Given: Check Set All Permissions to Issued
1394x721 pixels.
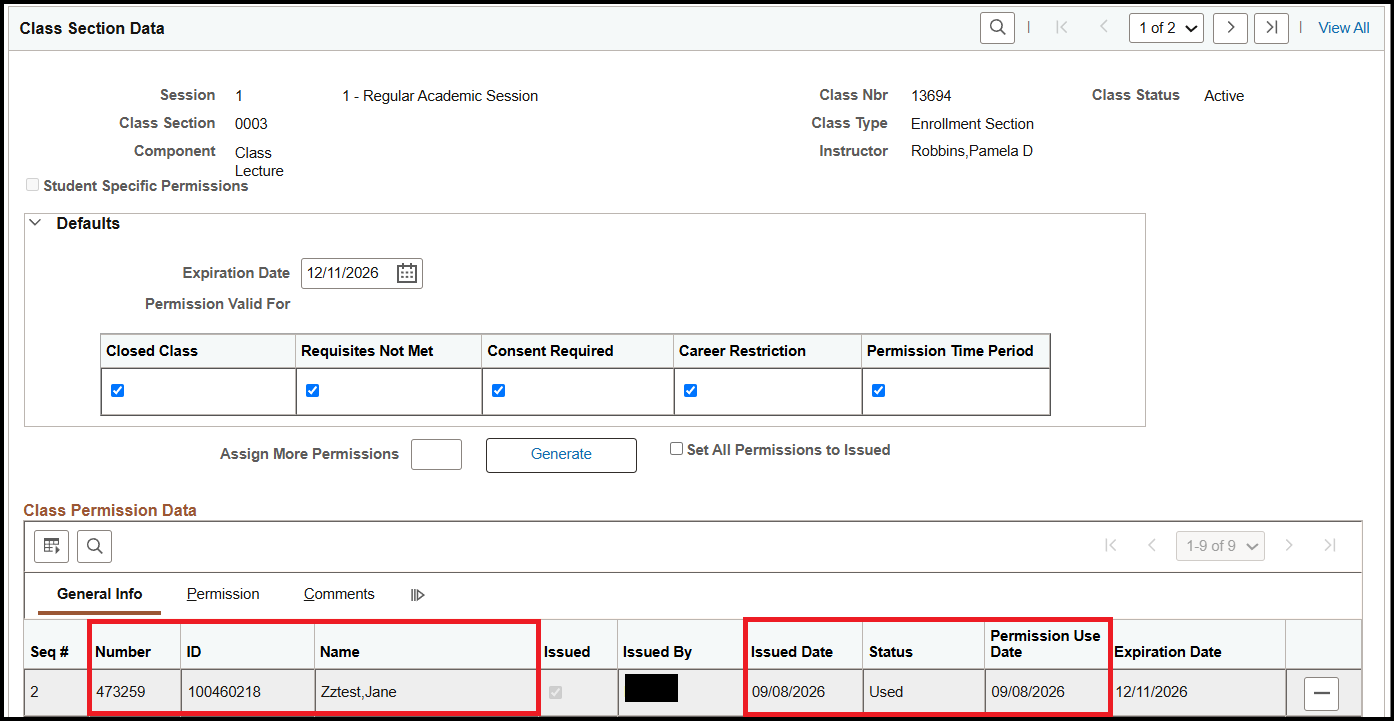Looking at the screenshot, I should (x=677, y=450).
